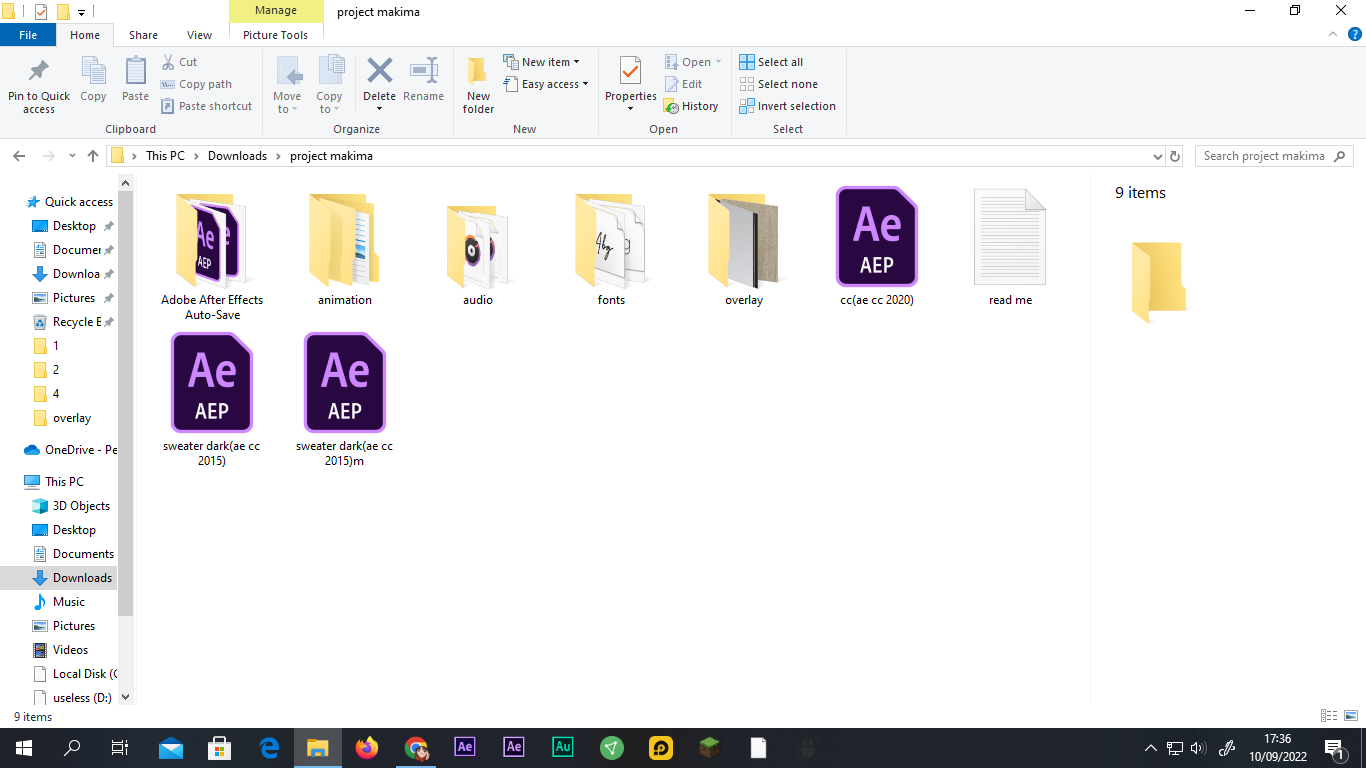Screen dimensions: 1366x768
Task: Click Copy path in Clipboard group
Action: (196, 84)
